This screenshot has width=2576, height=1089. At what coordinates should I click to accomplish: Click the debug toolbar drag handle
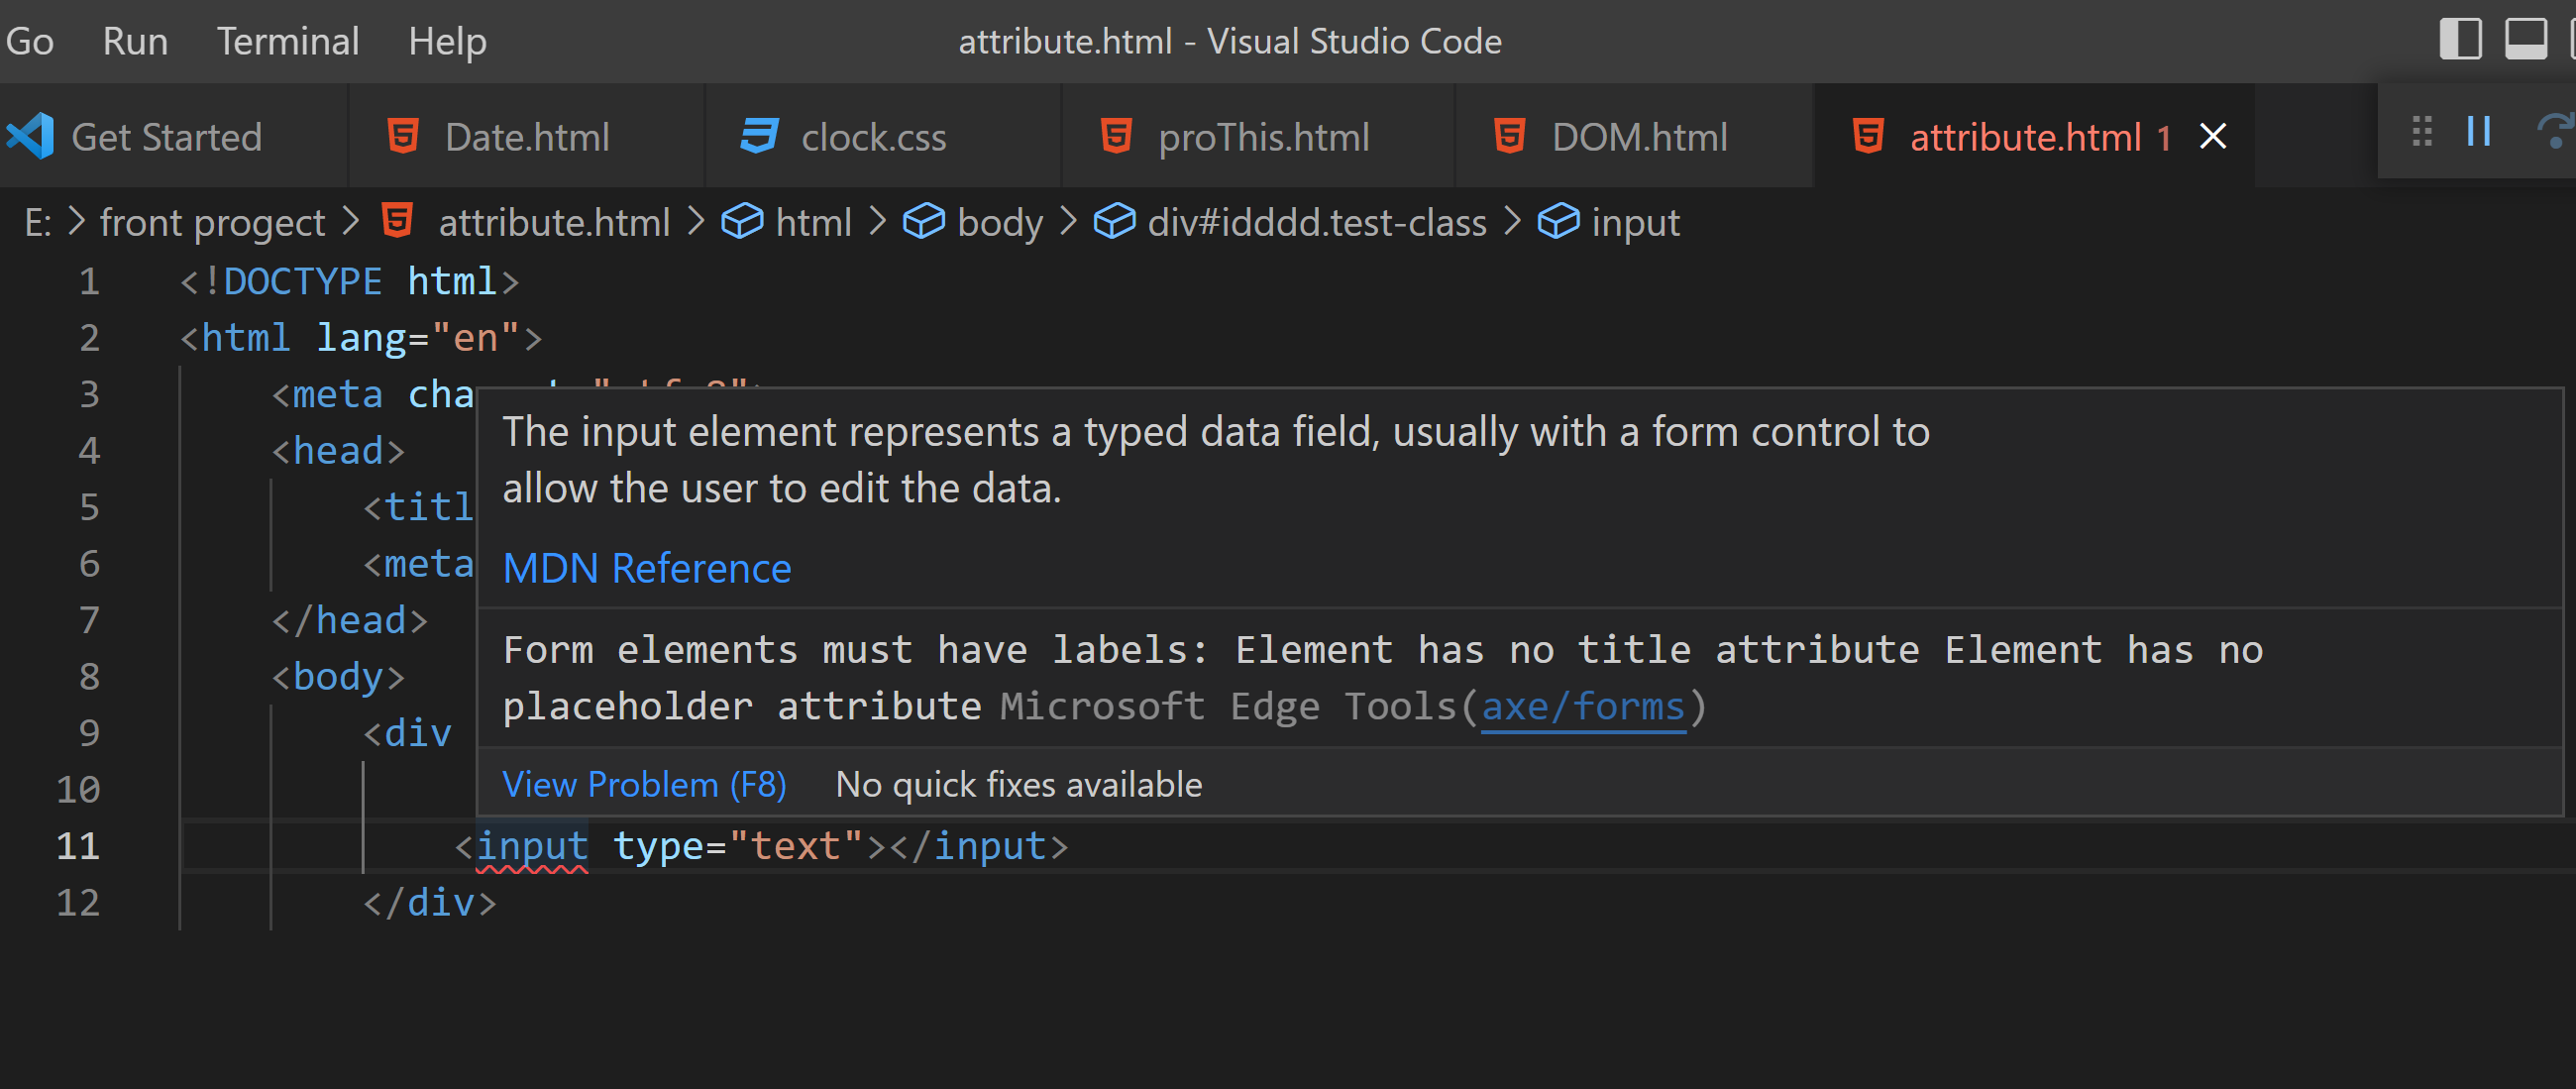pos(2421,131)
